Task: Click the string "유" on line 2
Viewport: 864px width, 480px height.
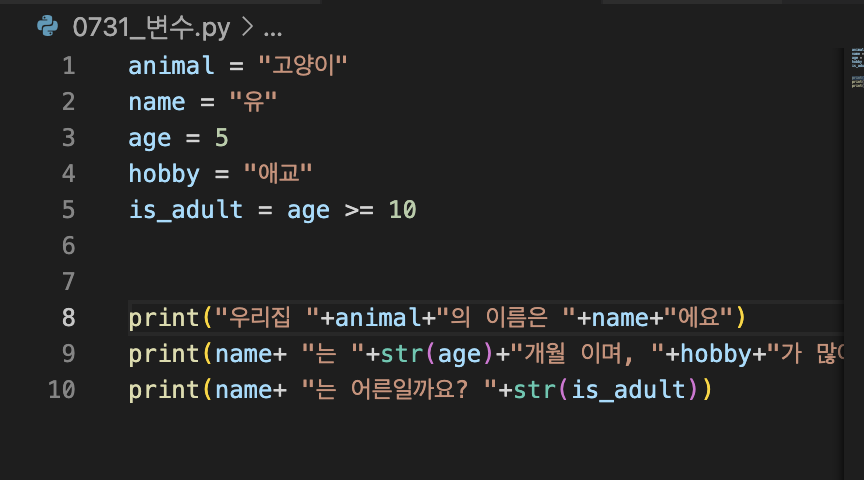Action: pos(253,102)
